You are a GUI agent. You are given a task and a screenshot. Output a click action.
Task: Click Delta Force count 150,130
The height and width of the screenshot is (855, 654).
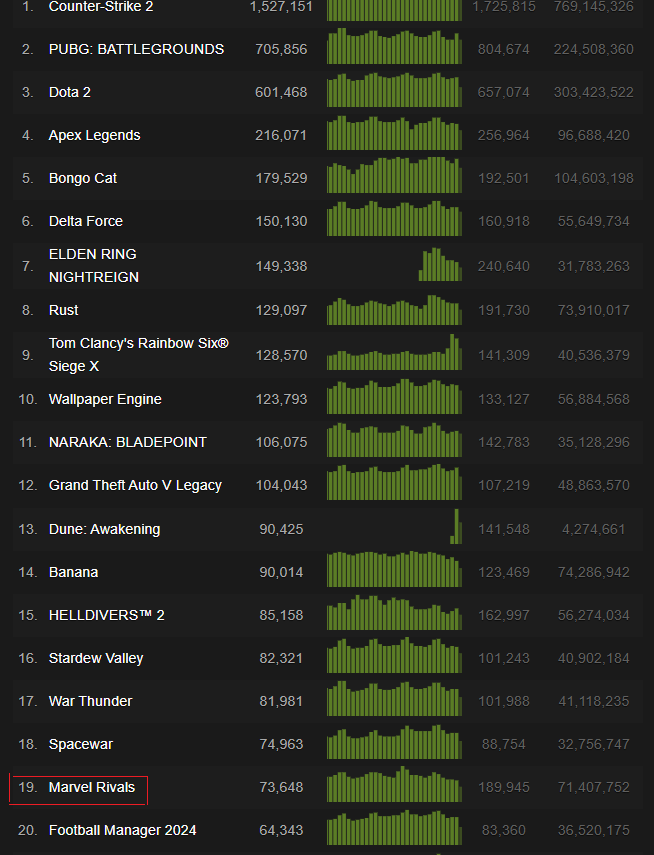(281, 221)
